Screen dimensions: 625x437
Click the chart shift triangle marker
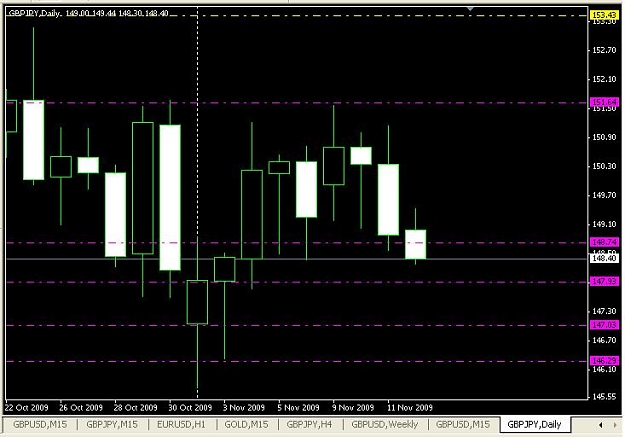(471, 8)
